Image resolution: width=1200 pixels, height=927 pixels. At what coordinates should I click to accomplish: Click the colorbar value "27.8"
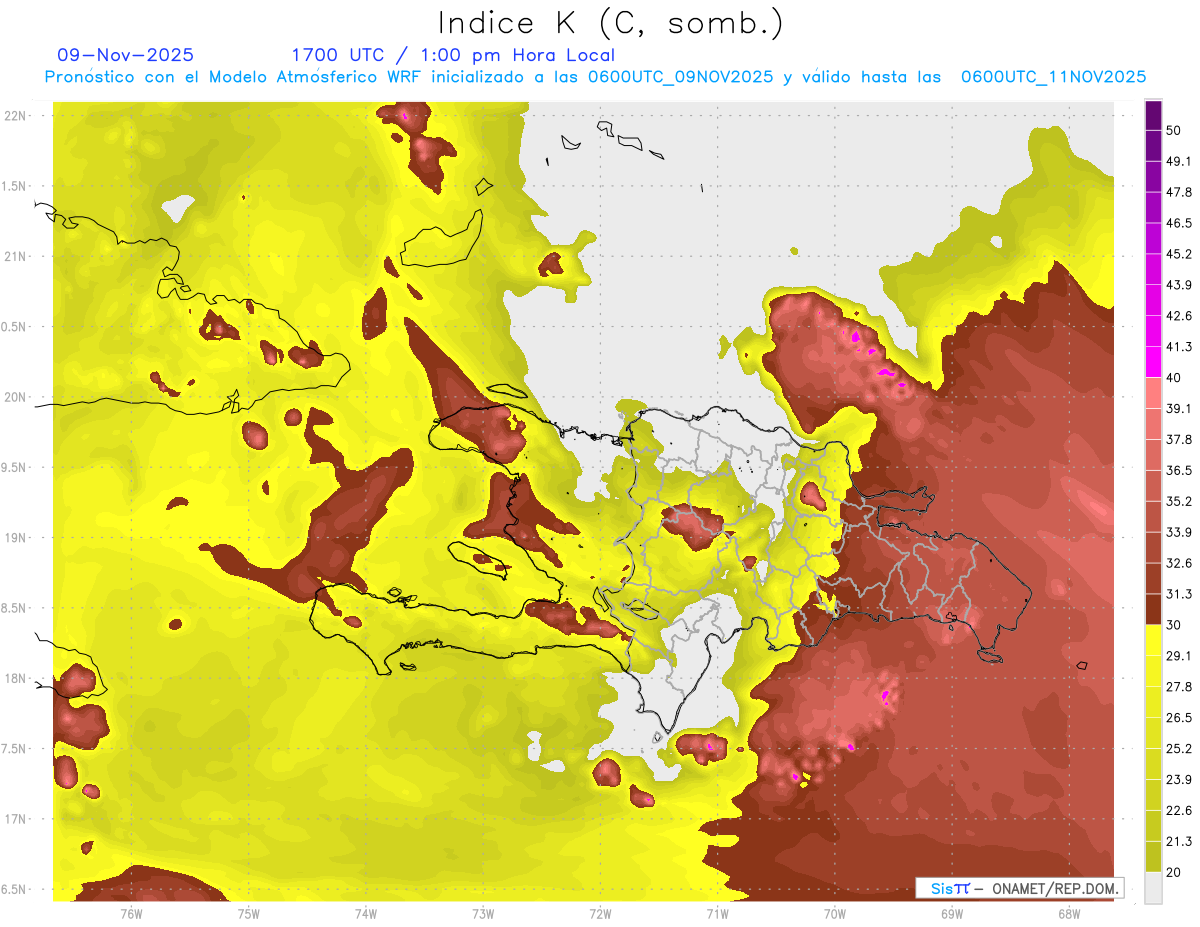[1179, 687]
